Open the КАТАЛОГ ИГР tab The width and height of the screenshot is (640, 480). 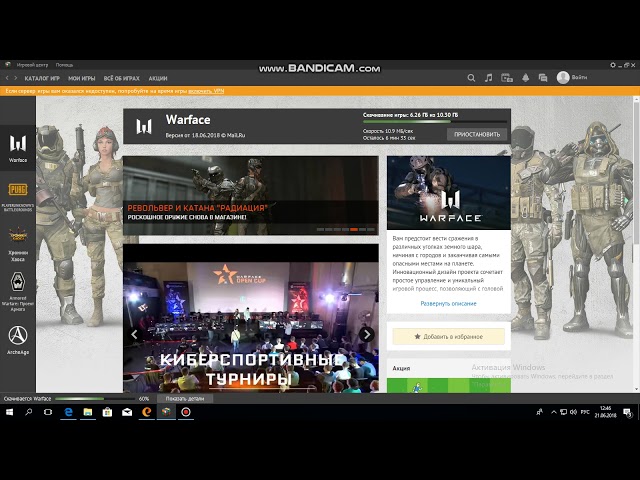pos(42,78)
